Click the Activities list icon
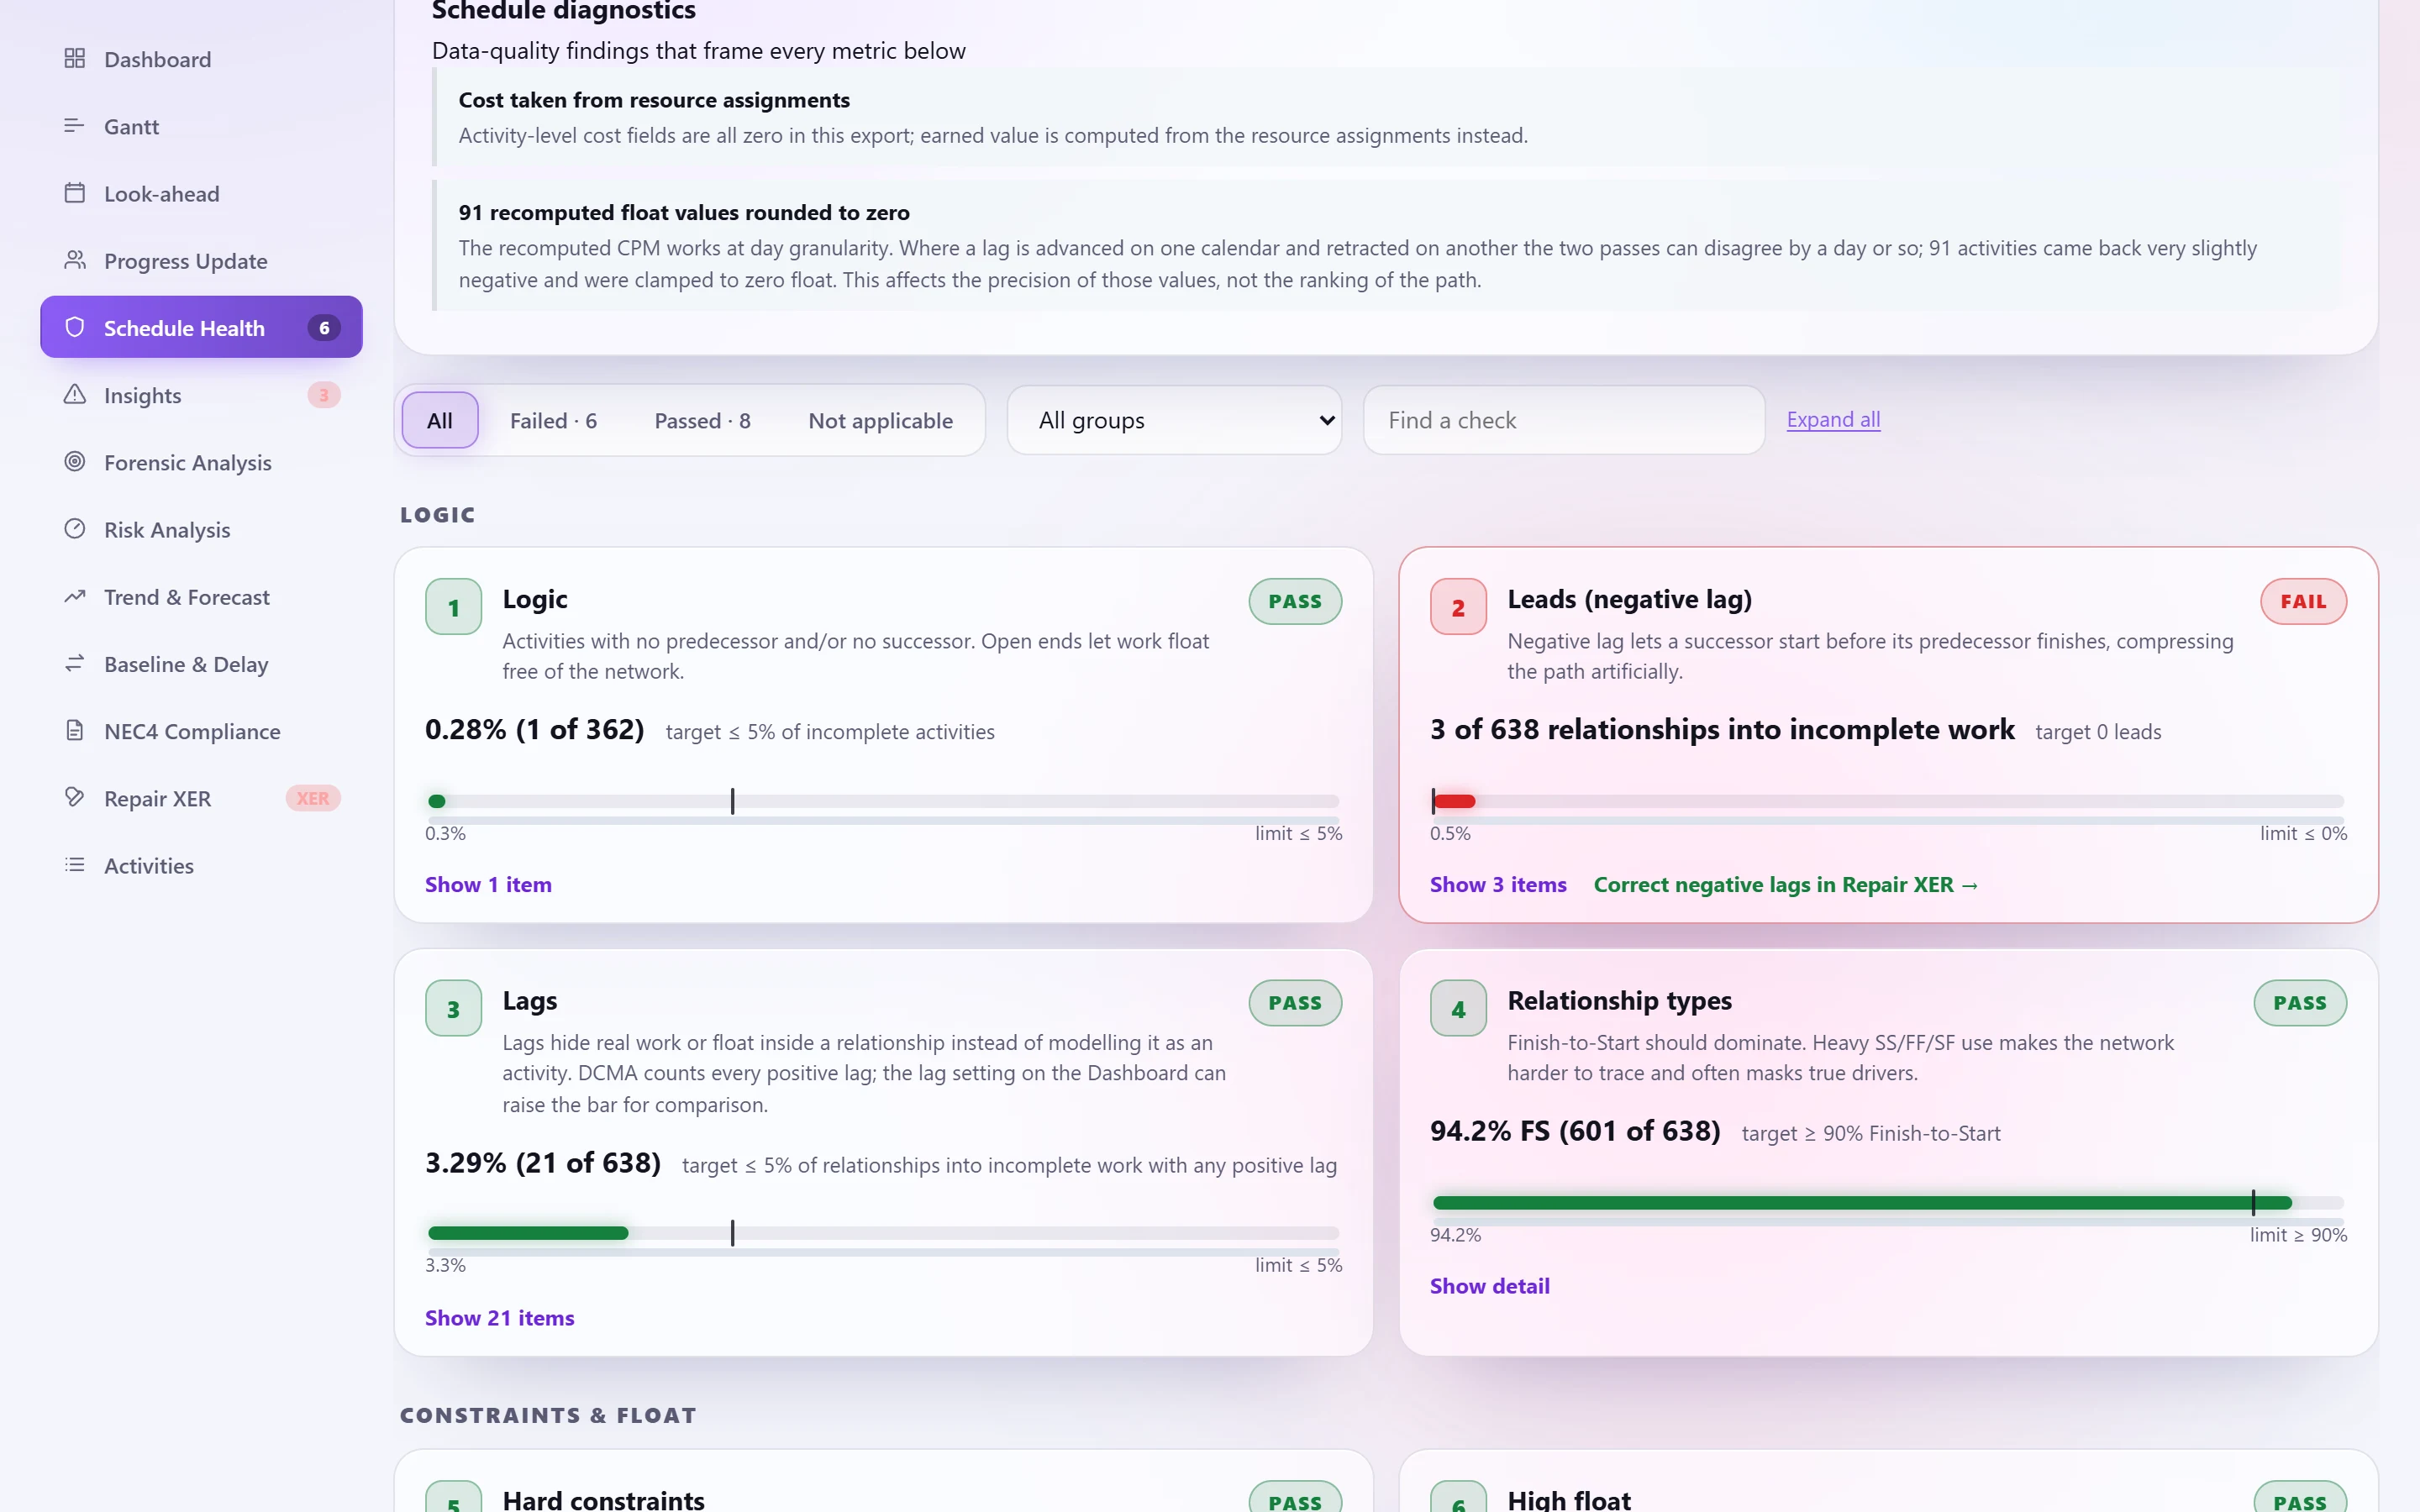Screen dimensions: 2420x1512 pyautogui.click(x=74, y=864)
